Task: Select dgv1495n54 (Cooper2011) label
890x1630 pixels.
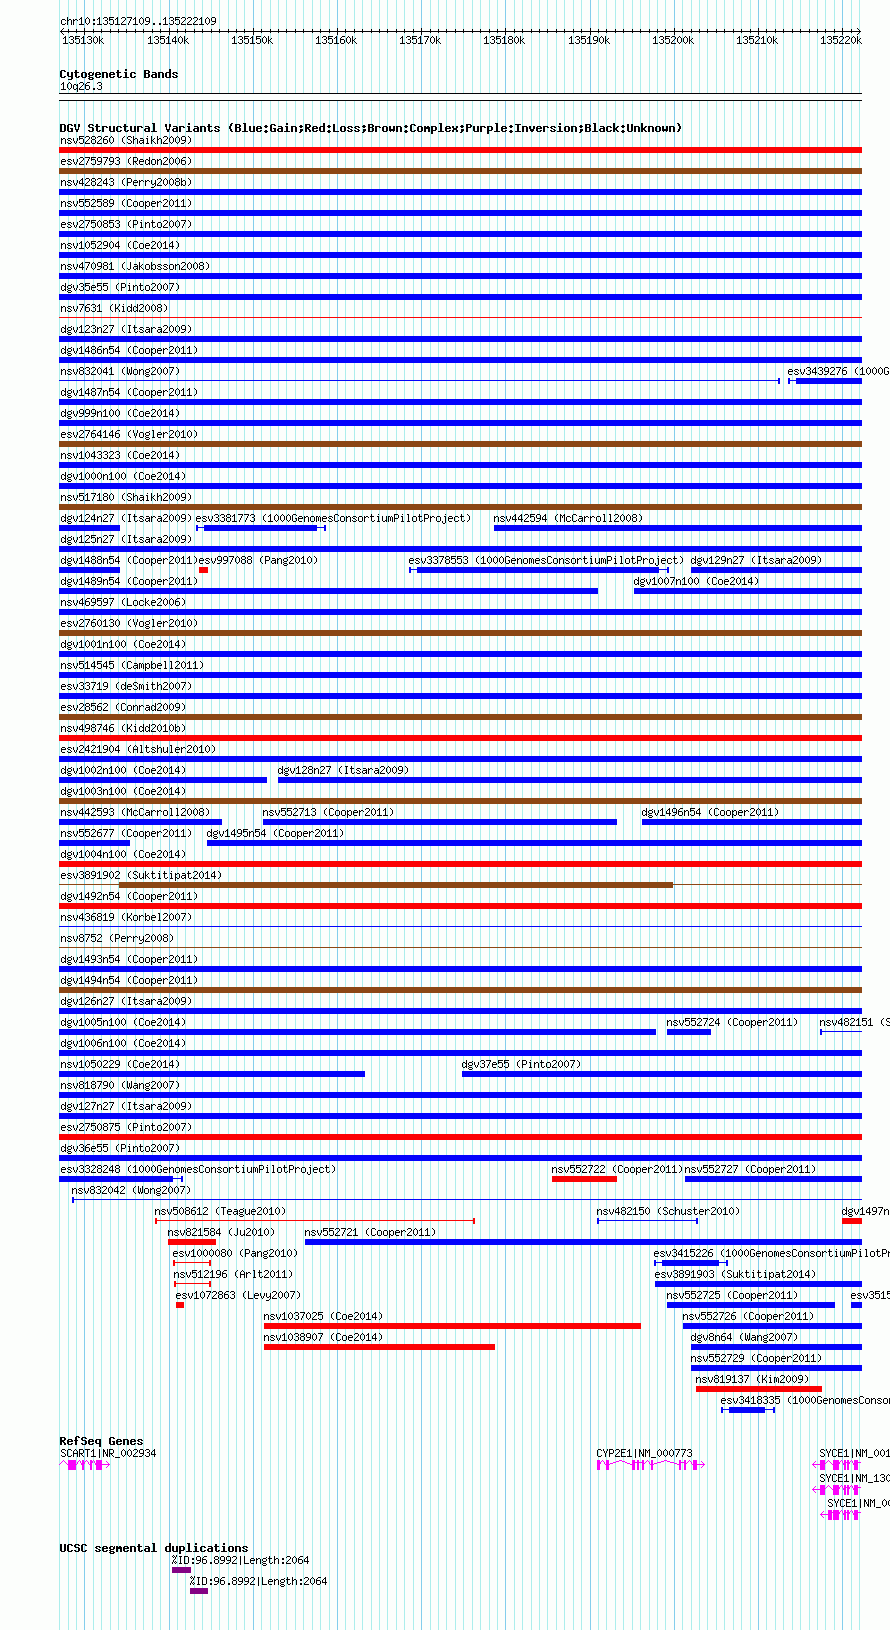Action: coord(275,833)
